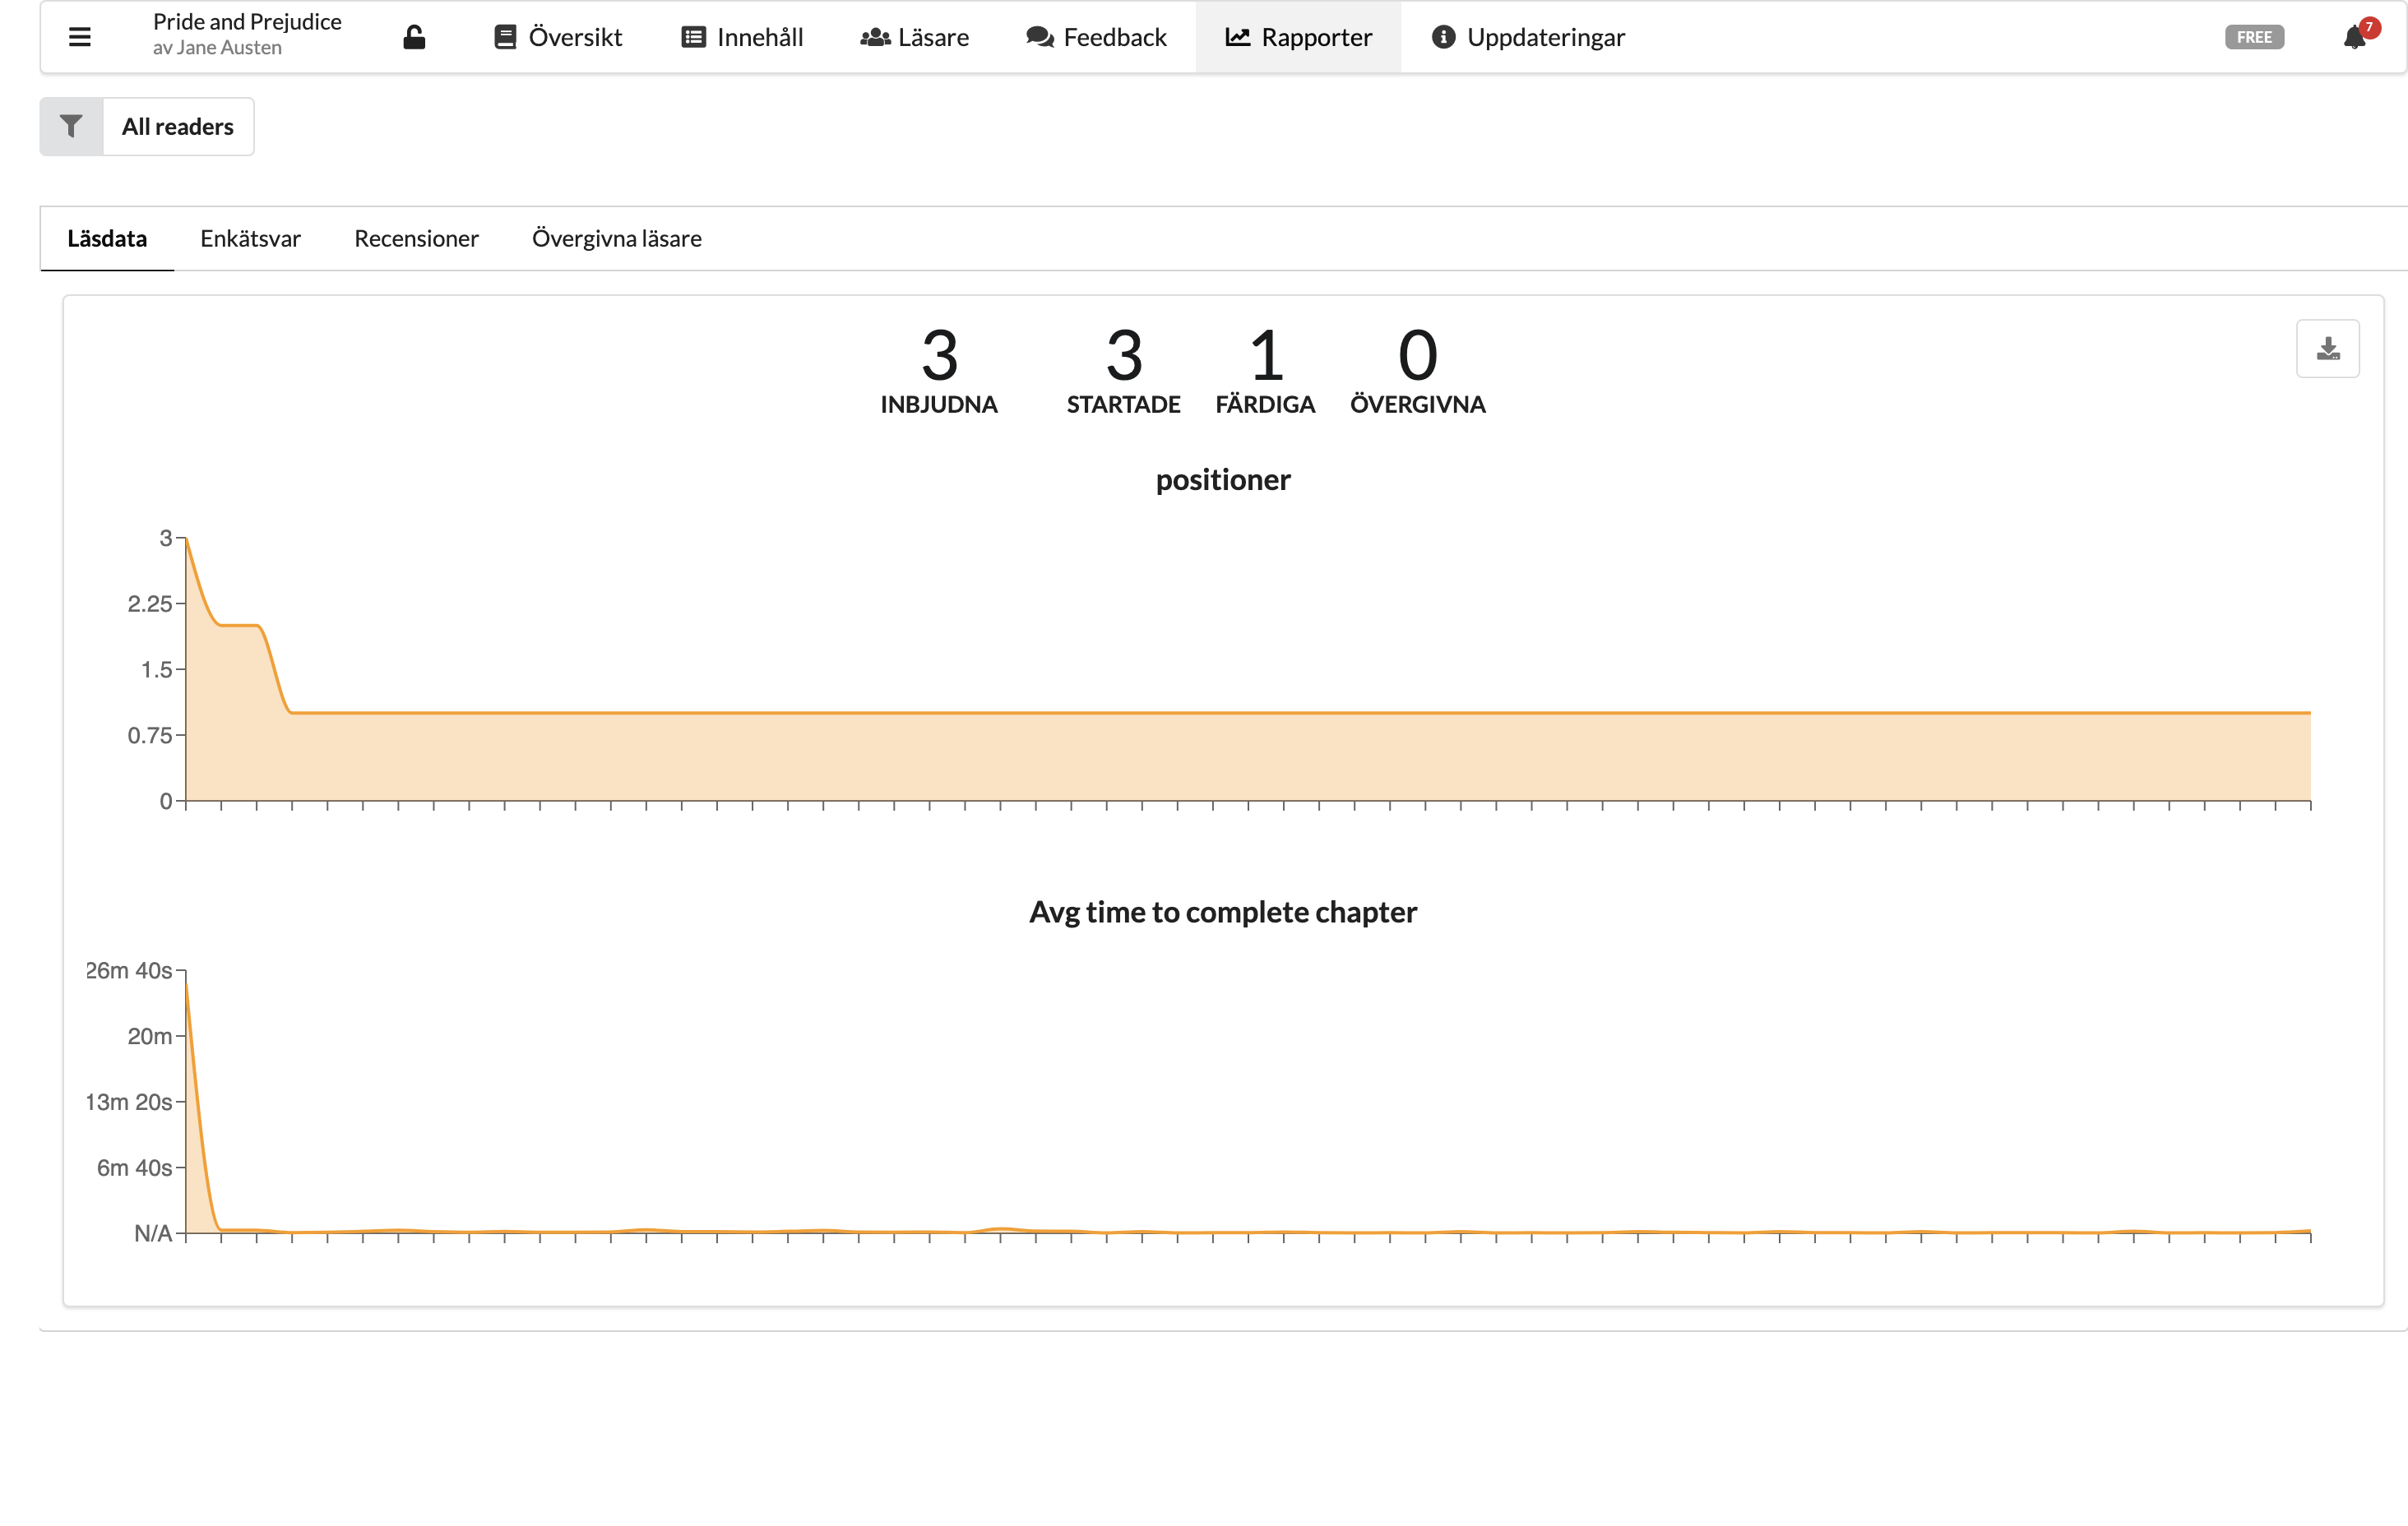
Task: Click the filter funnel icon
Action: tap(71, 126)
